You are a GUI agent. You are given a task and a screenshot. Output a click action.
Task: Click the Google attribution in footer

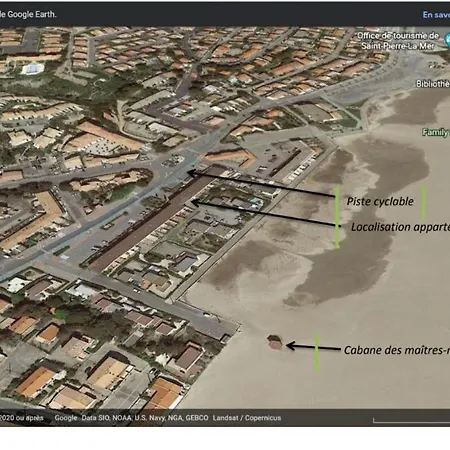pyautogui.click(x=66, y=418)
